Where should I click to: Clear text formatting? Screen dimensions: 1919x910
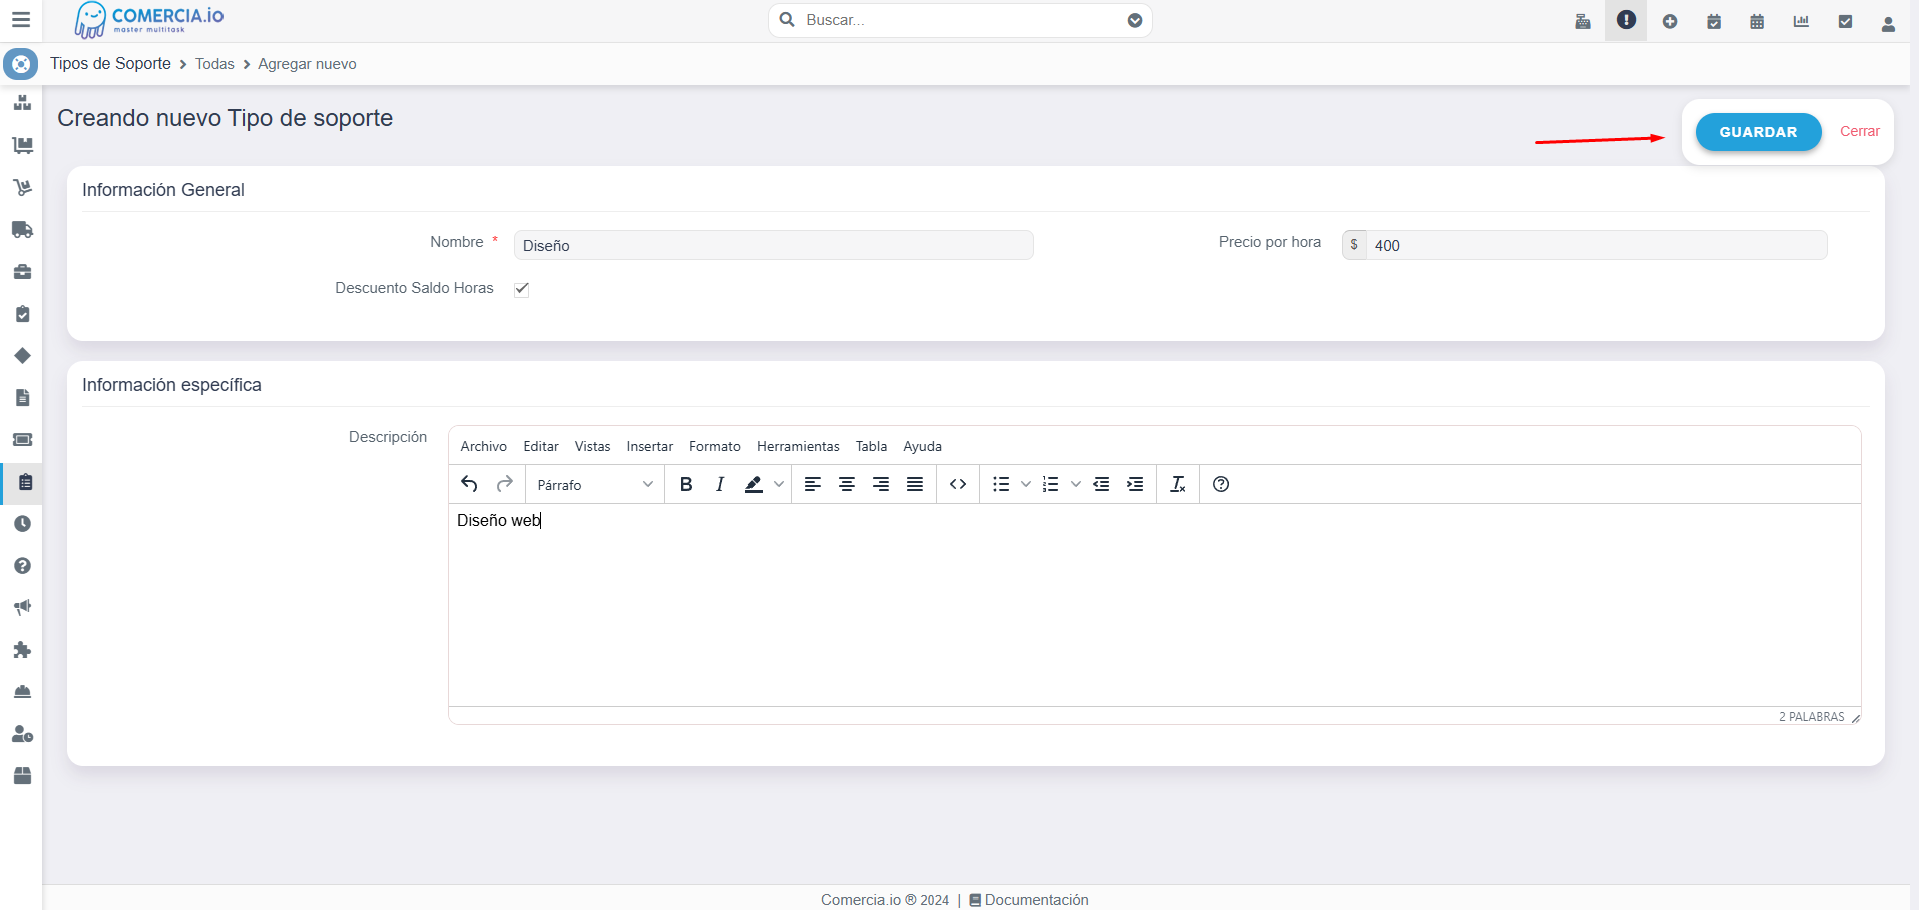click(1178, 484)
